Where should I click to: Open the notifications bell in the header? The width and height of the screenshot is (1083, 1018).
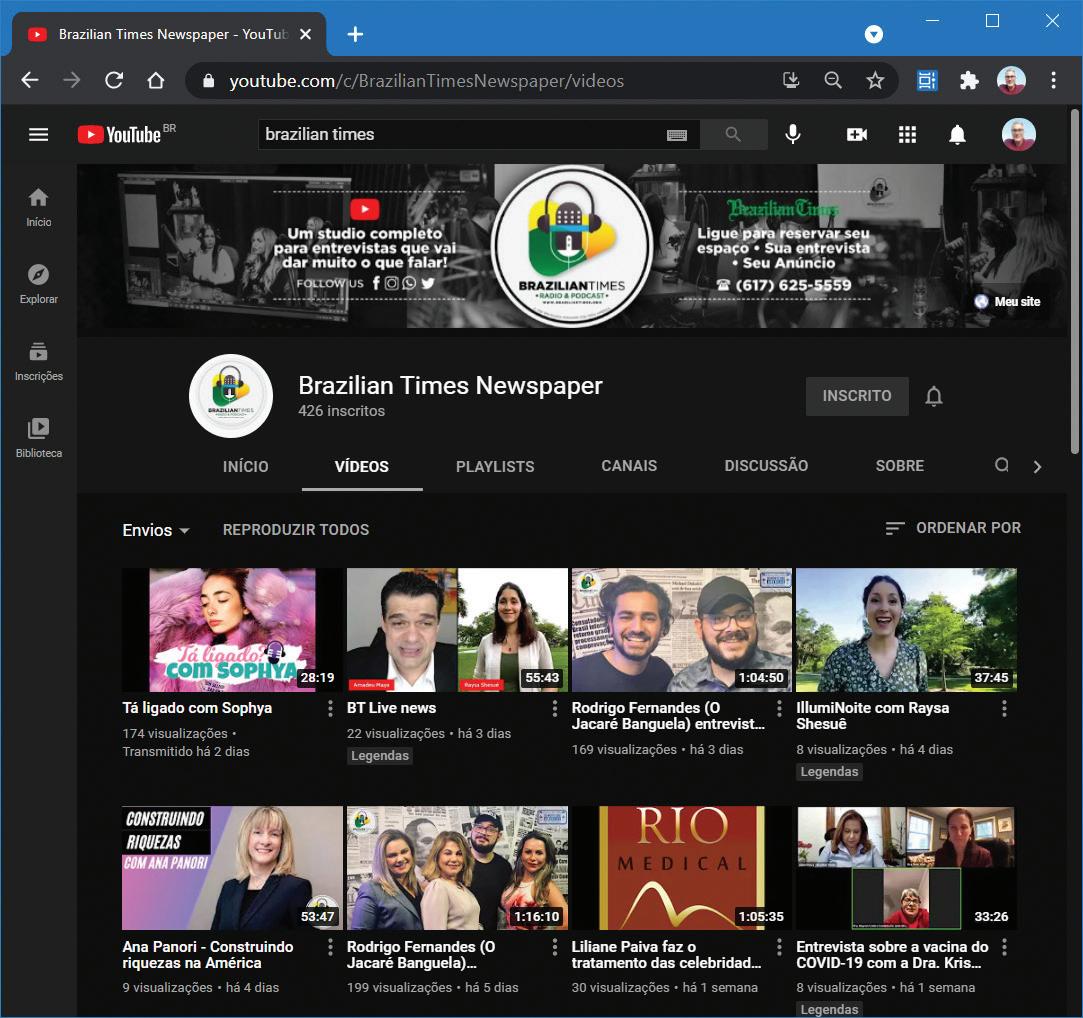[957, 134]
